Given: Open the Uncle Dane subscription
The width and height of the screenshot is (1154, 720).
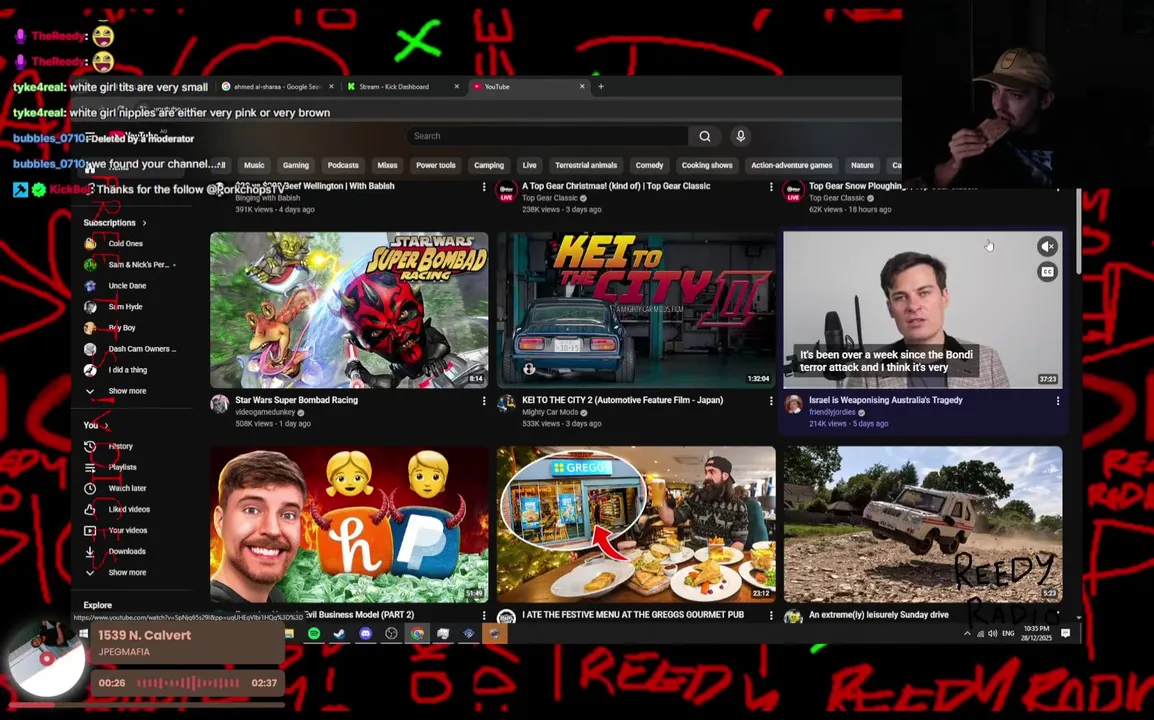Looking at the screenshot, I should coord(127,286).
